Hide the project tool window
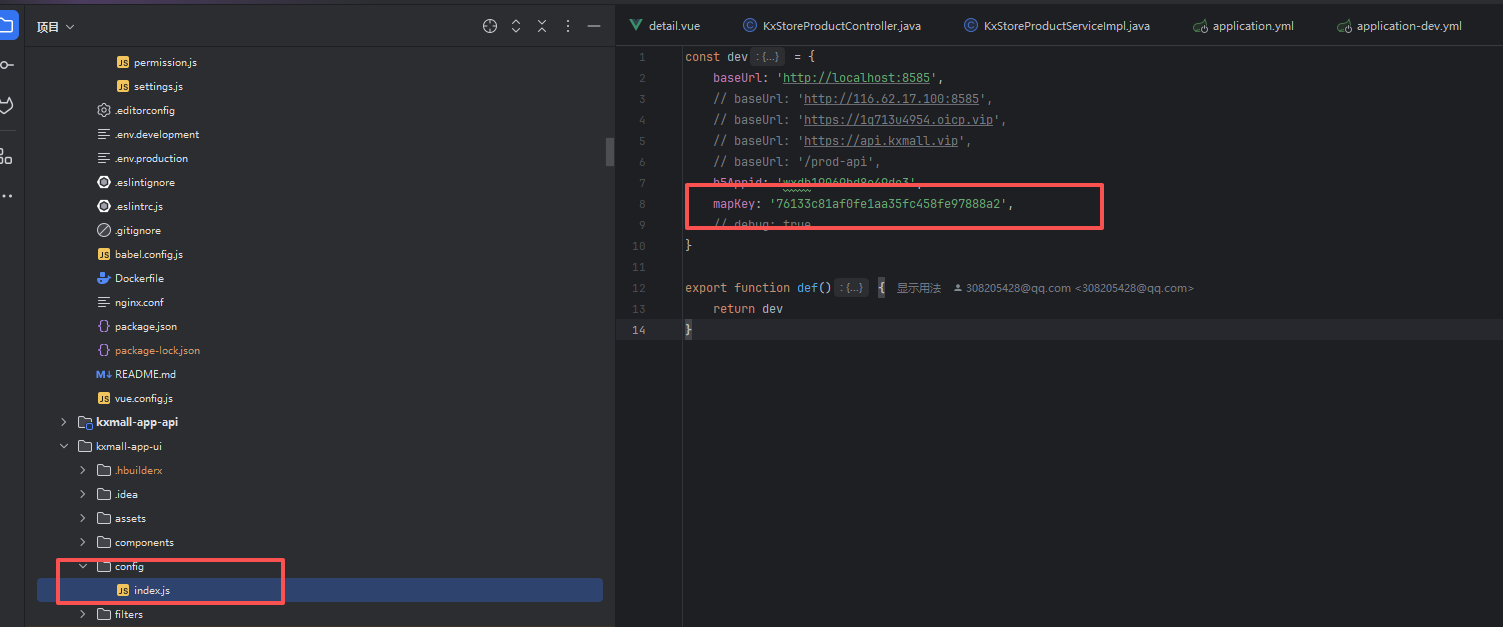This screenshot has width=1503, height=627. click(594, 26)
